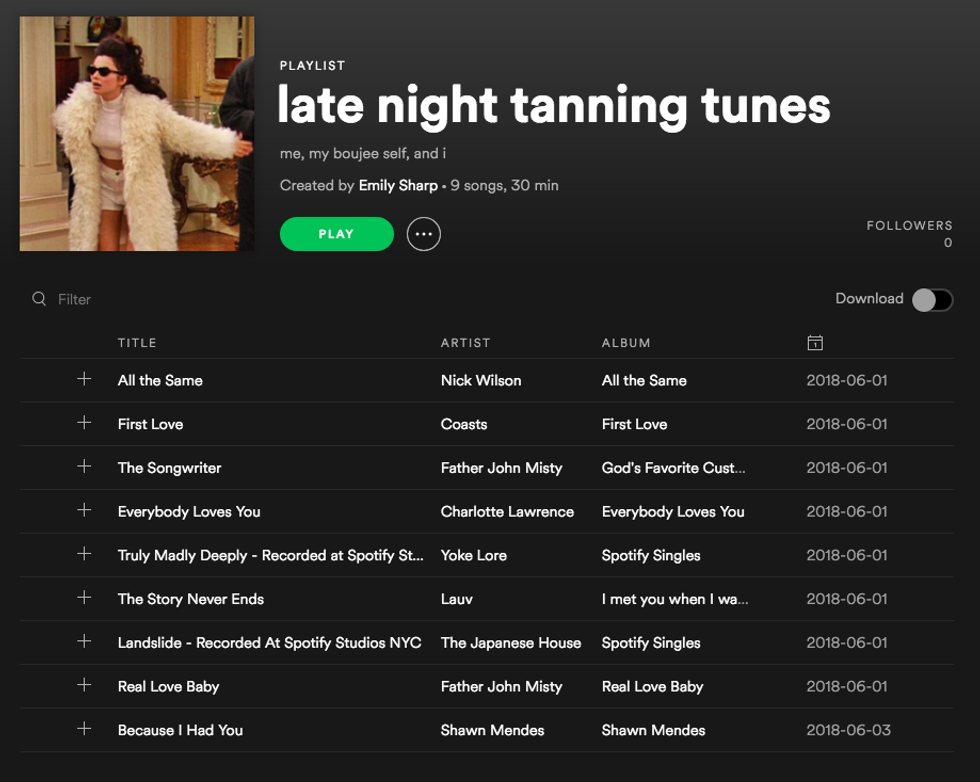Add Real Love Baby via plus icon
The width and height of the screenshot is (980, 782).
click(x=84, y=686)
